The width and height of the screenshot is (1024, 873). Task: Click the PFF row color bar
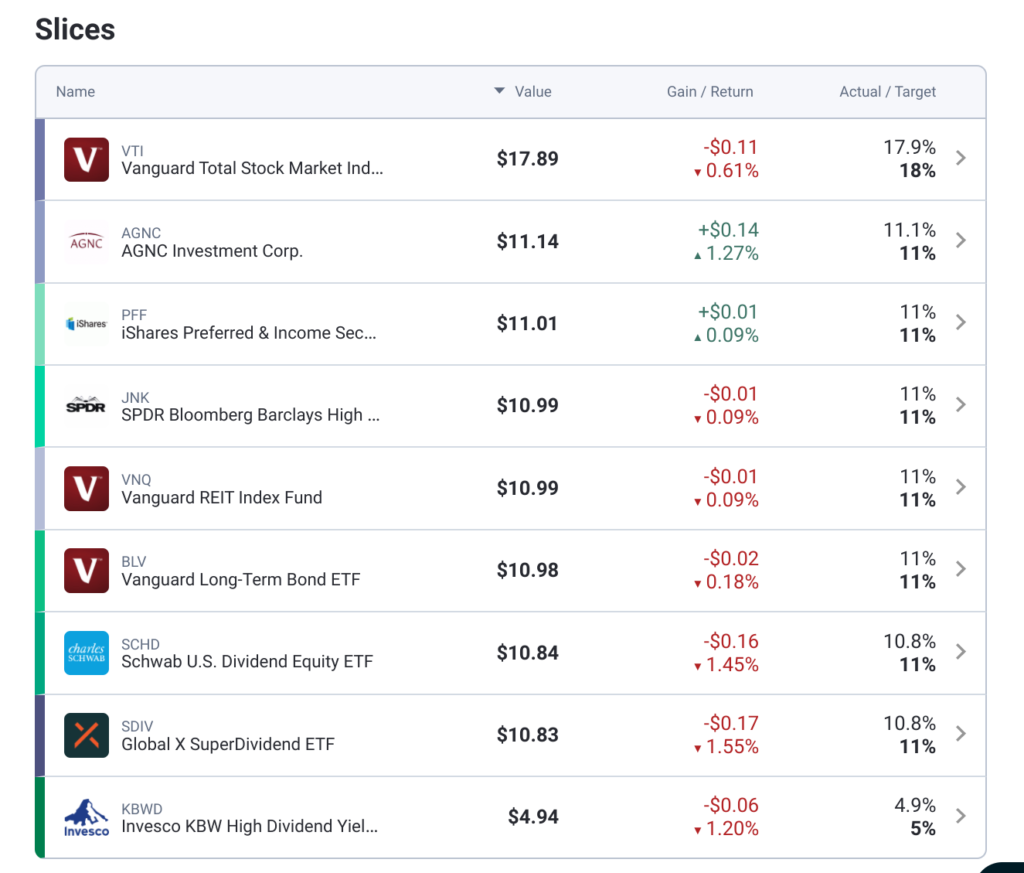coord(40,324)
